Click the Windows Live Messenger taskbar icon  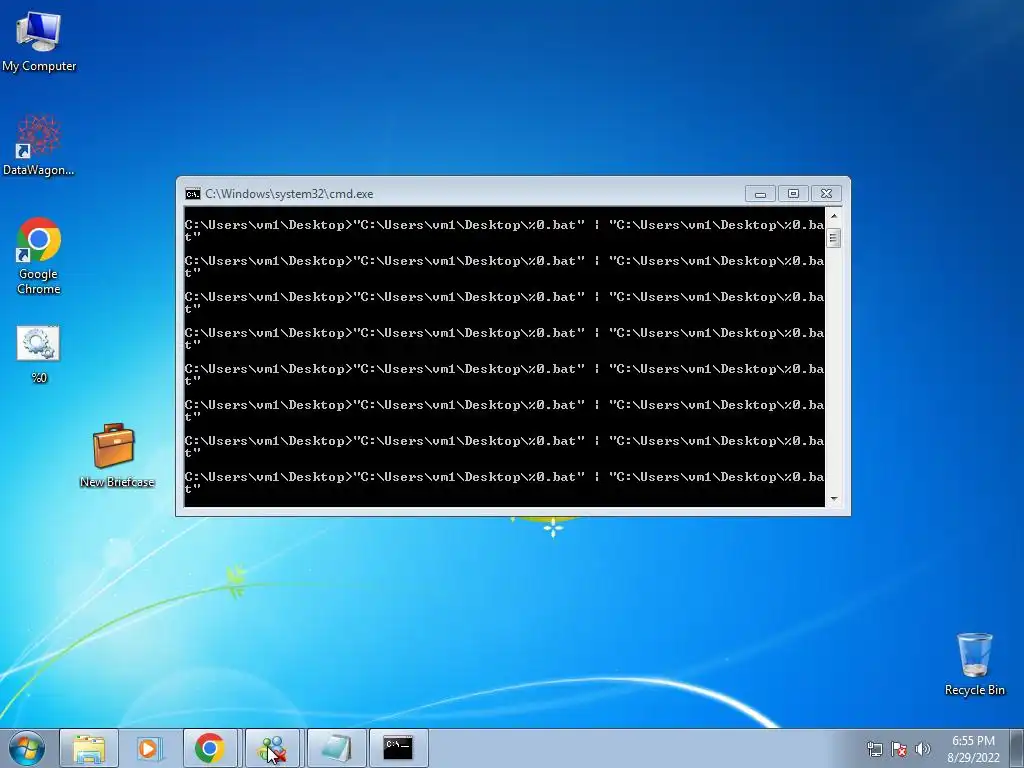[272, 748]
